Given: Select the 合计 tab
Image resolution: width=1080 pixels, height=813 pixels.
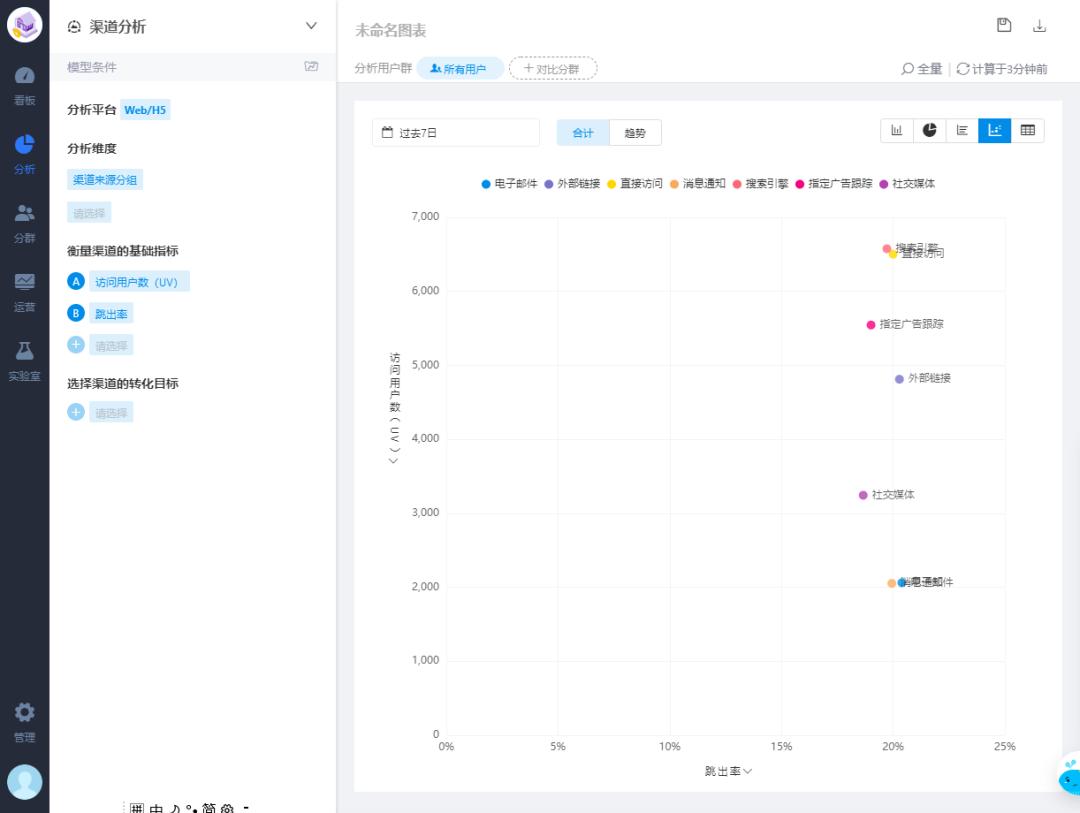Looking at the screenshot, I should pos(583,133).
